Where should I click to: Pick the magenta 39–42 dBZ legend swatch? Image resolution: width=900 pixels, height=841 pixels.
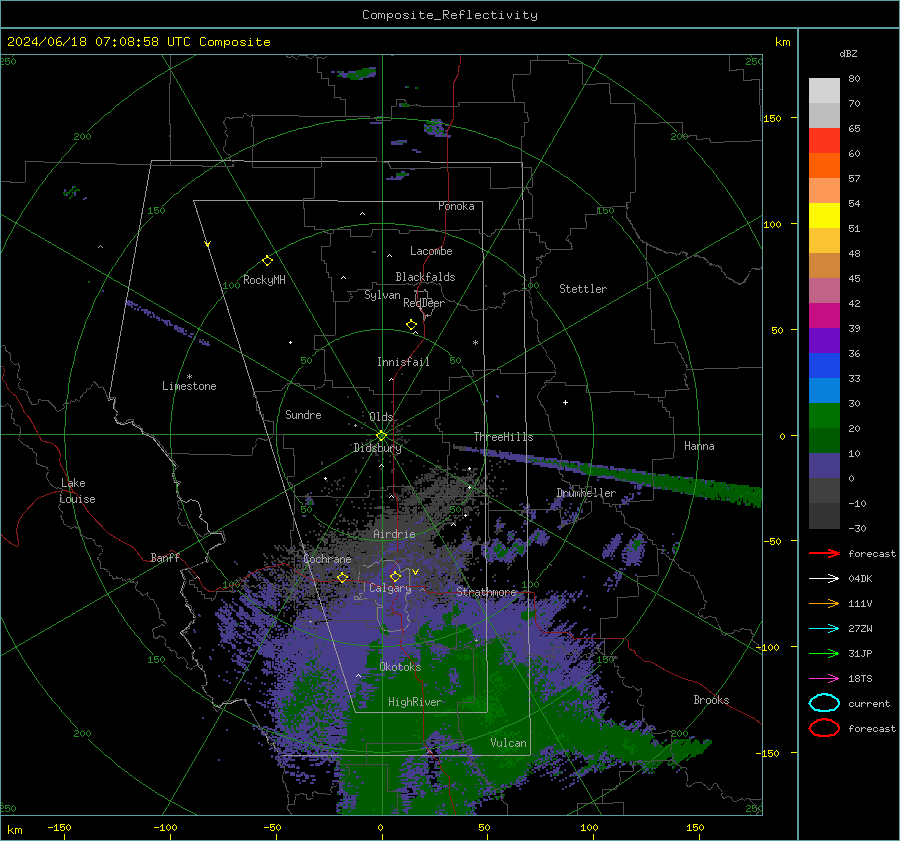click(824, 316)
